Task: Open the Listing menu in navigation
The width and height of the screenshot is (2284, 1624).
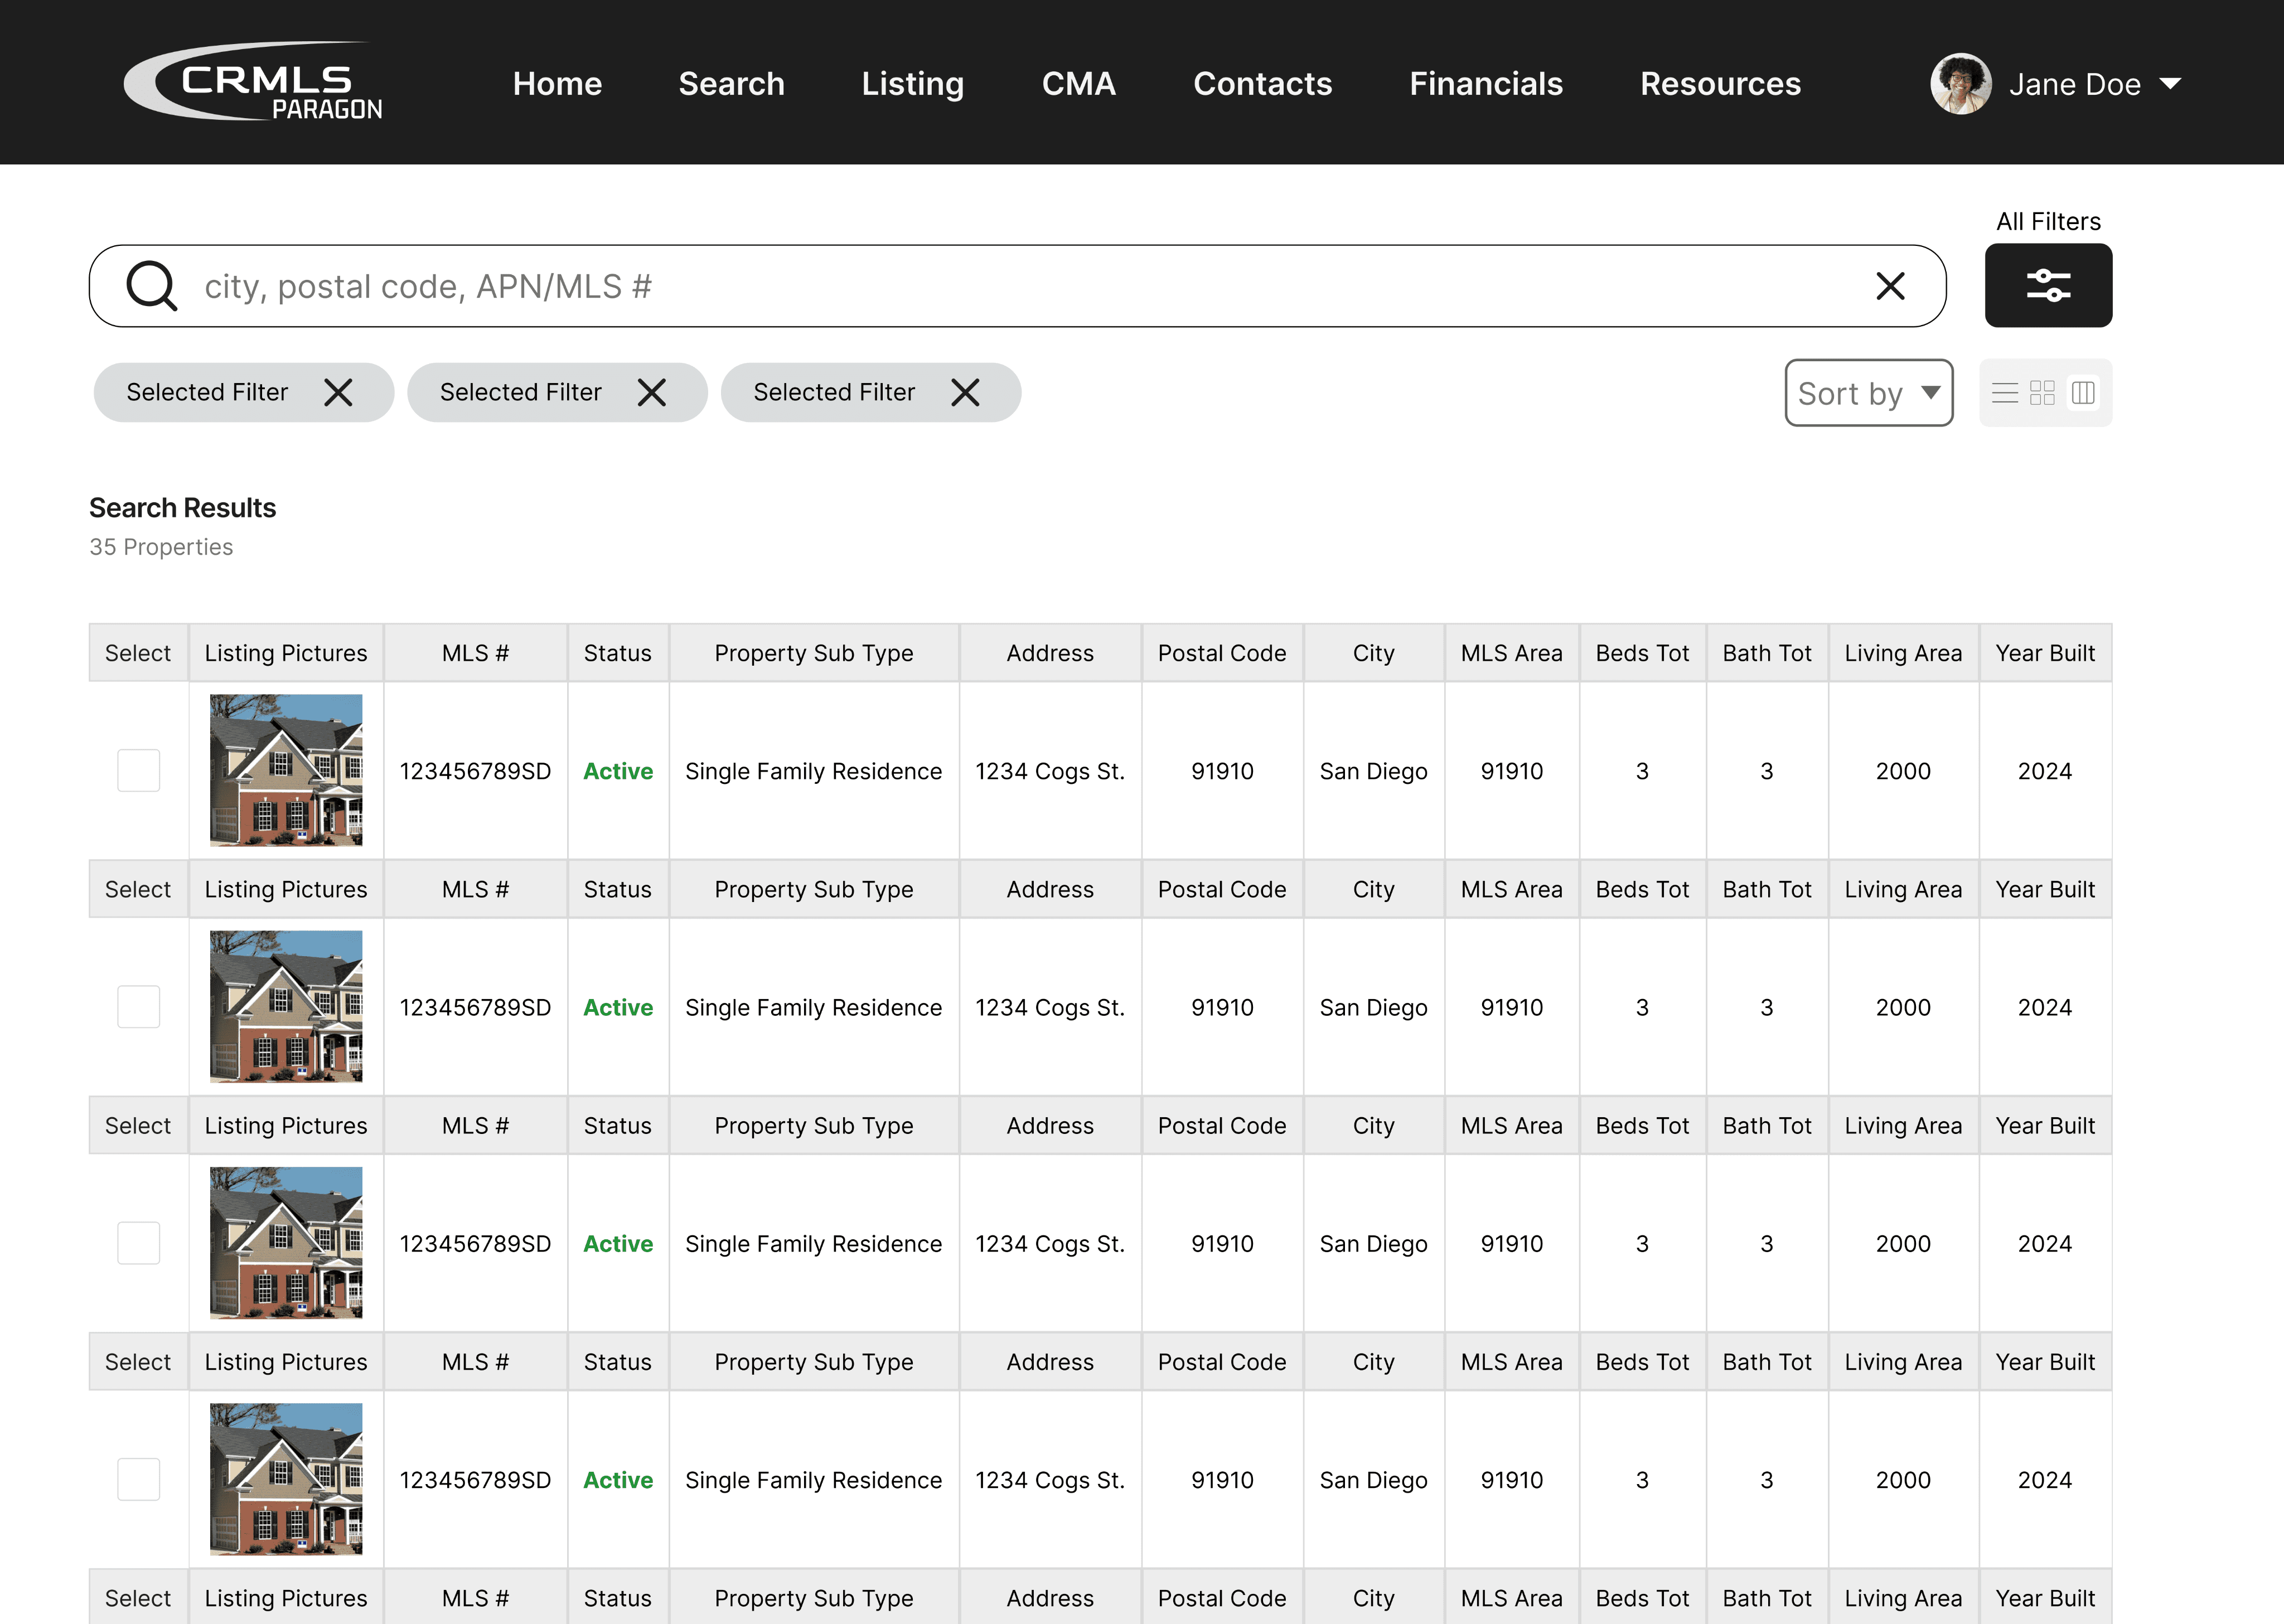Action: pos(912,84)
